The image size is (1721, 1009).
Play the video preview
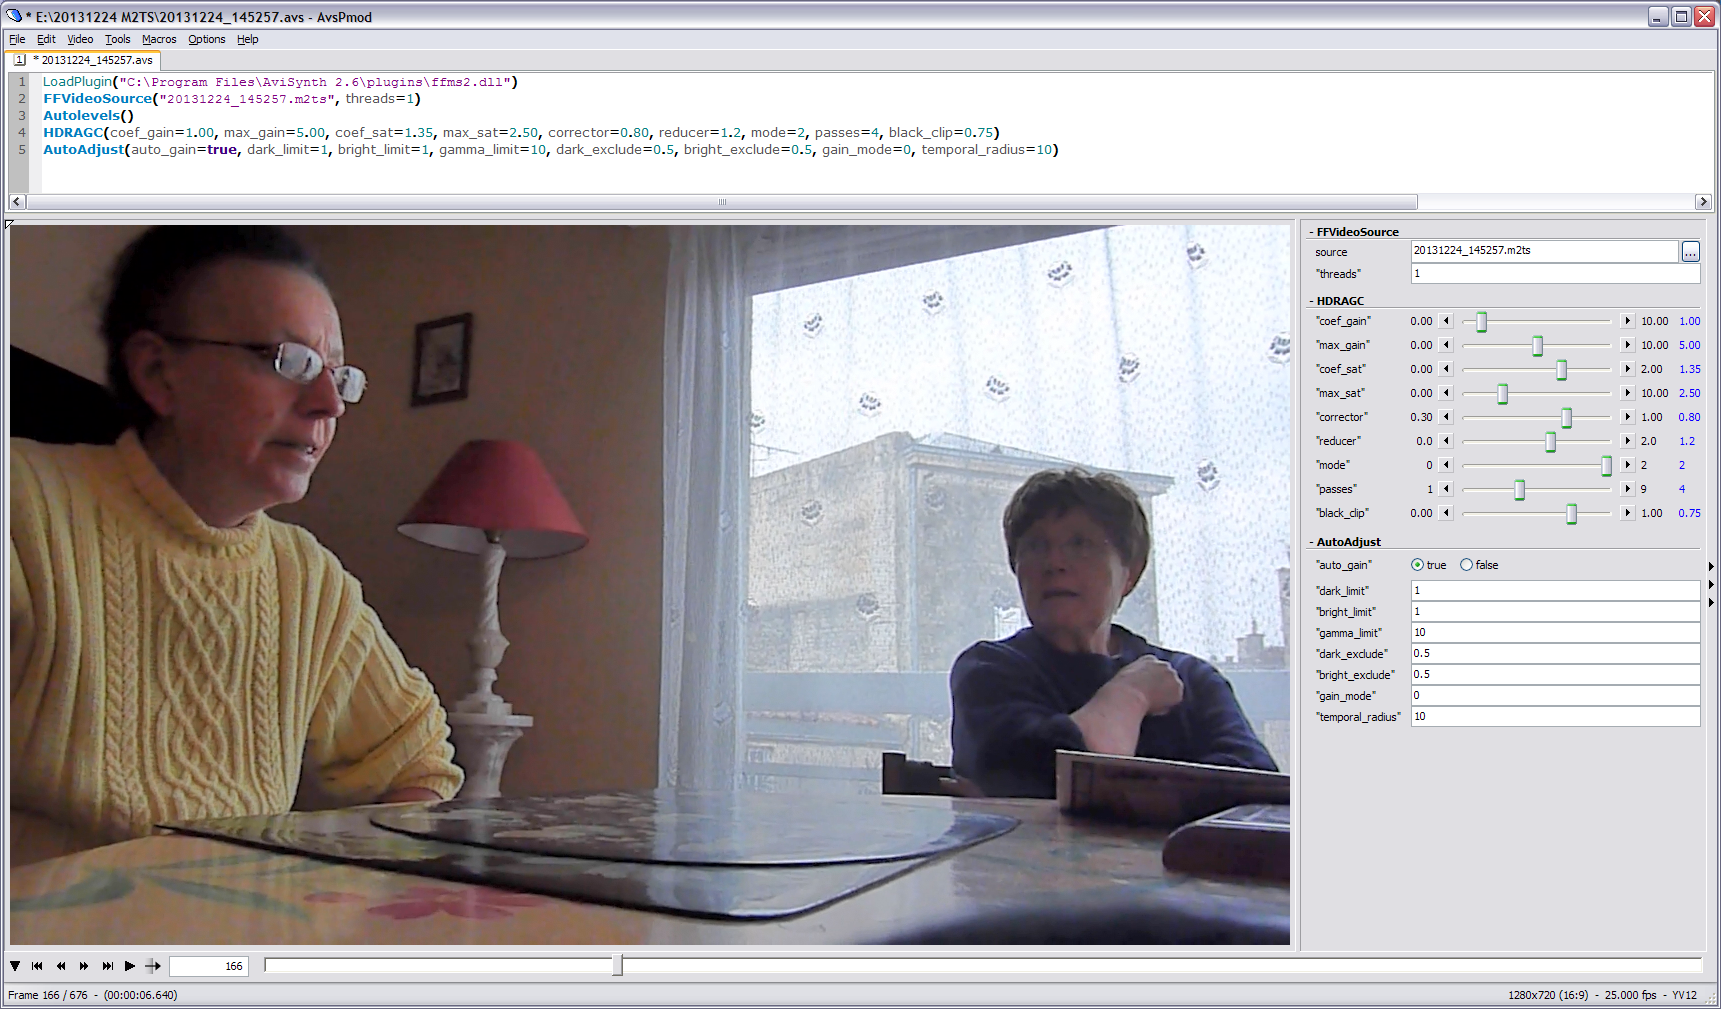130,966
